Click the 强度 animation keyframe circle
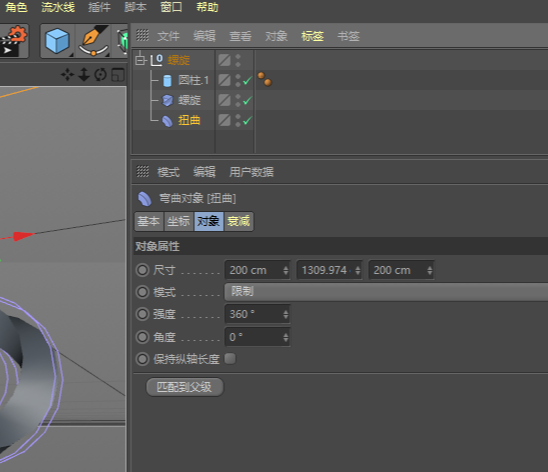The width and height of the screenshot is (548, 472). coord(142,314)
